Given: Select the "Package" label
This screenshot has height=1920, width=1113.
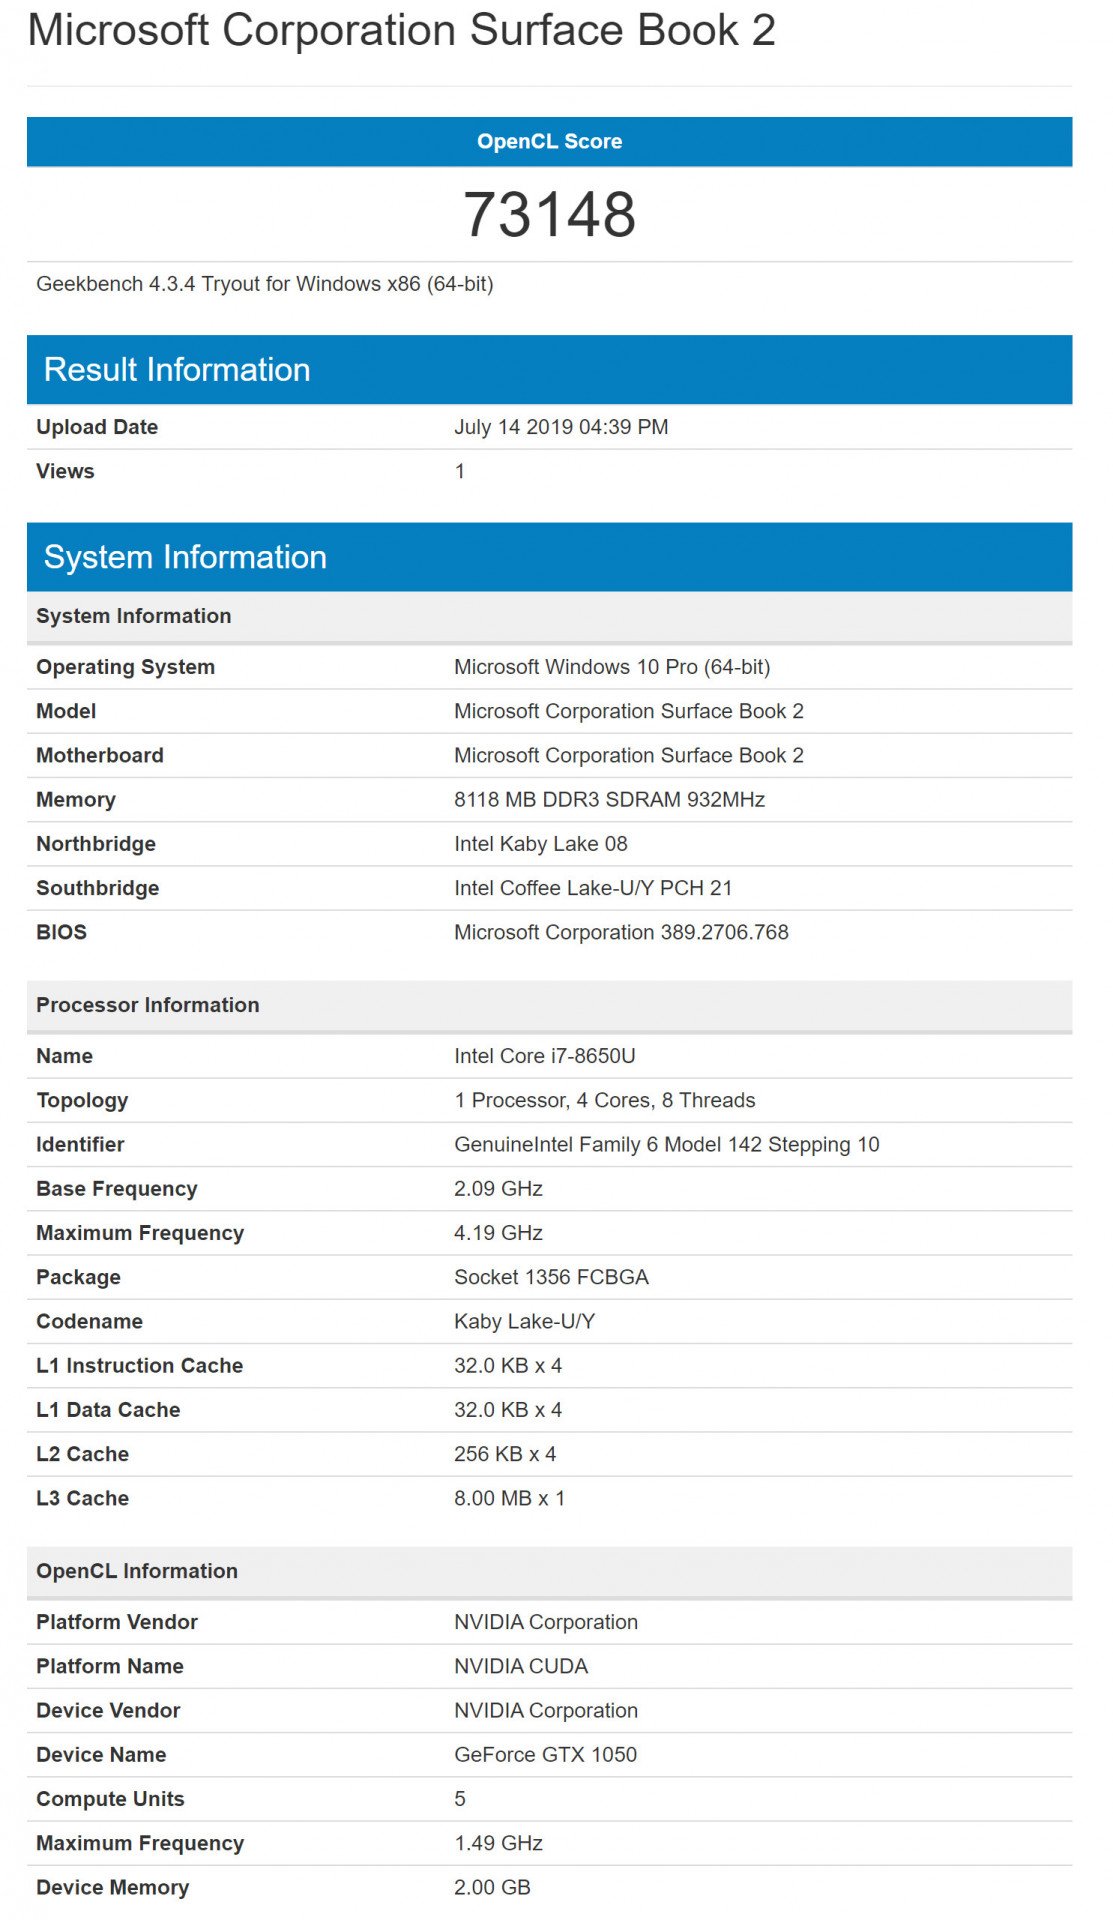Looking at the screenshot, I should [78, 1277].
